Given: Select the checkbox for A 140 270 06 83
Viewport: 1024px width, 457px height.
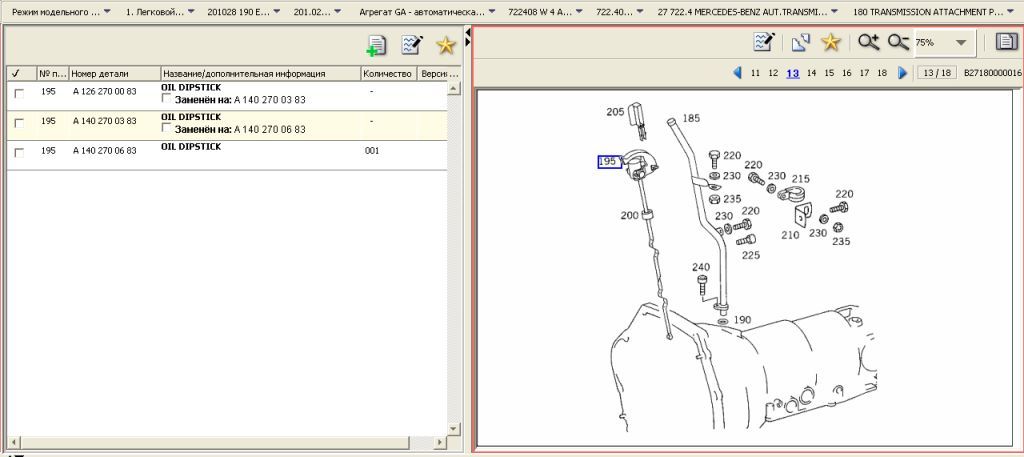Looking at the screenshot, I should click(x=19, y=152).
